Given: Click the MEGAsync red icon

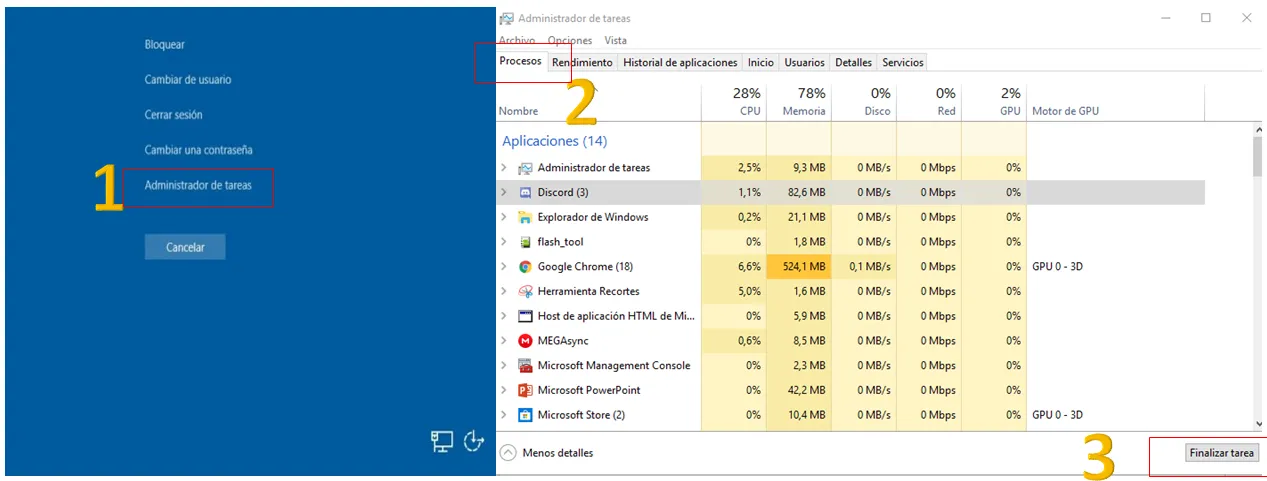Looking at the screenshot, I should pos(525,341).
